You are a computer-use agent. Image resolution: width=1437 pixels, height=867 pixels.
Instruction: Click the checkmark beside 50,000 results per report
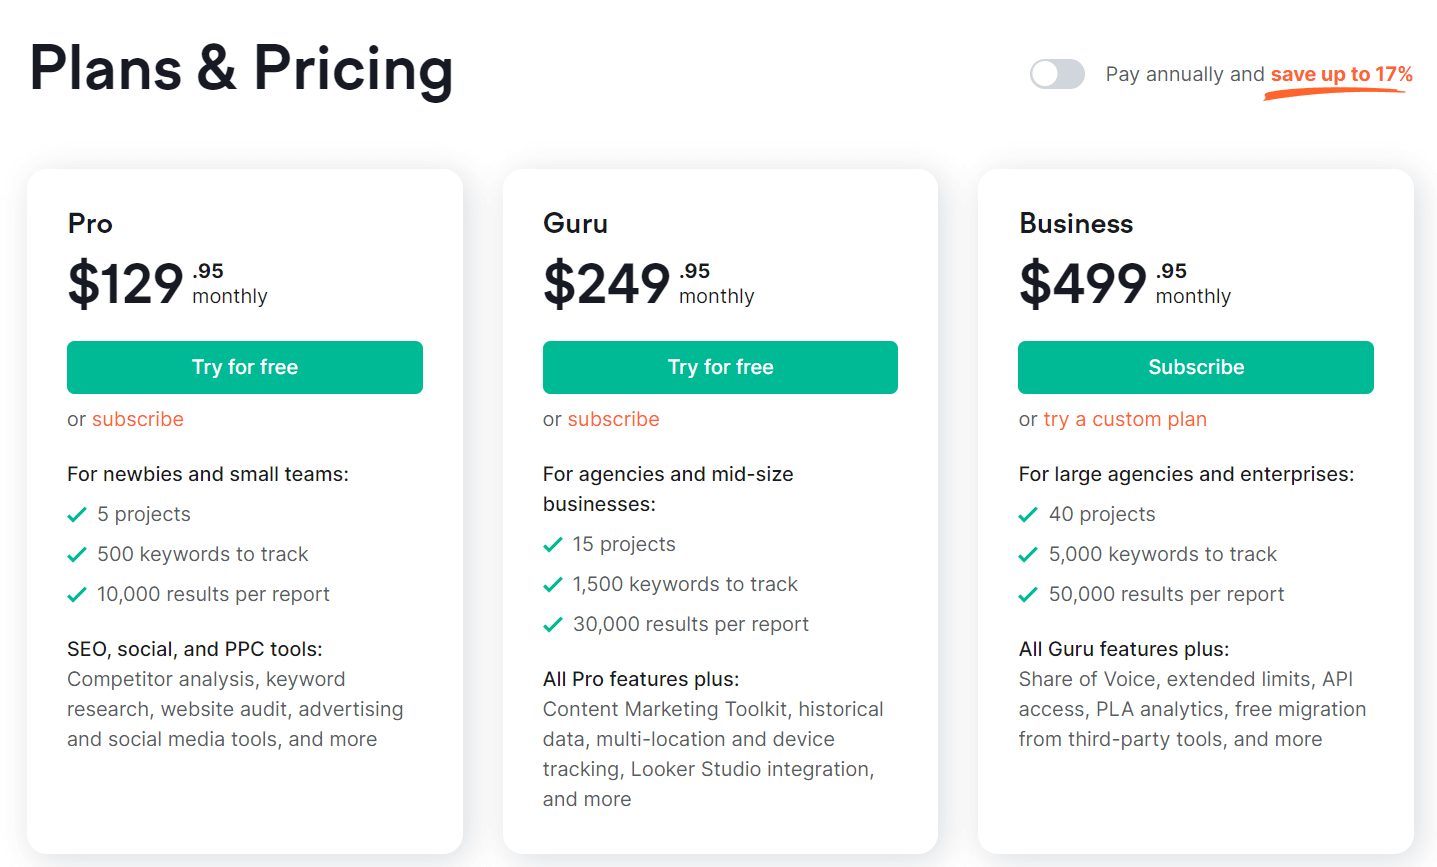(x=1027, y=594)
